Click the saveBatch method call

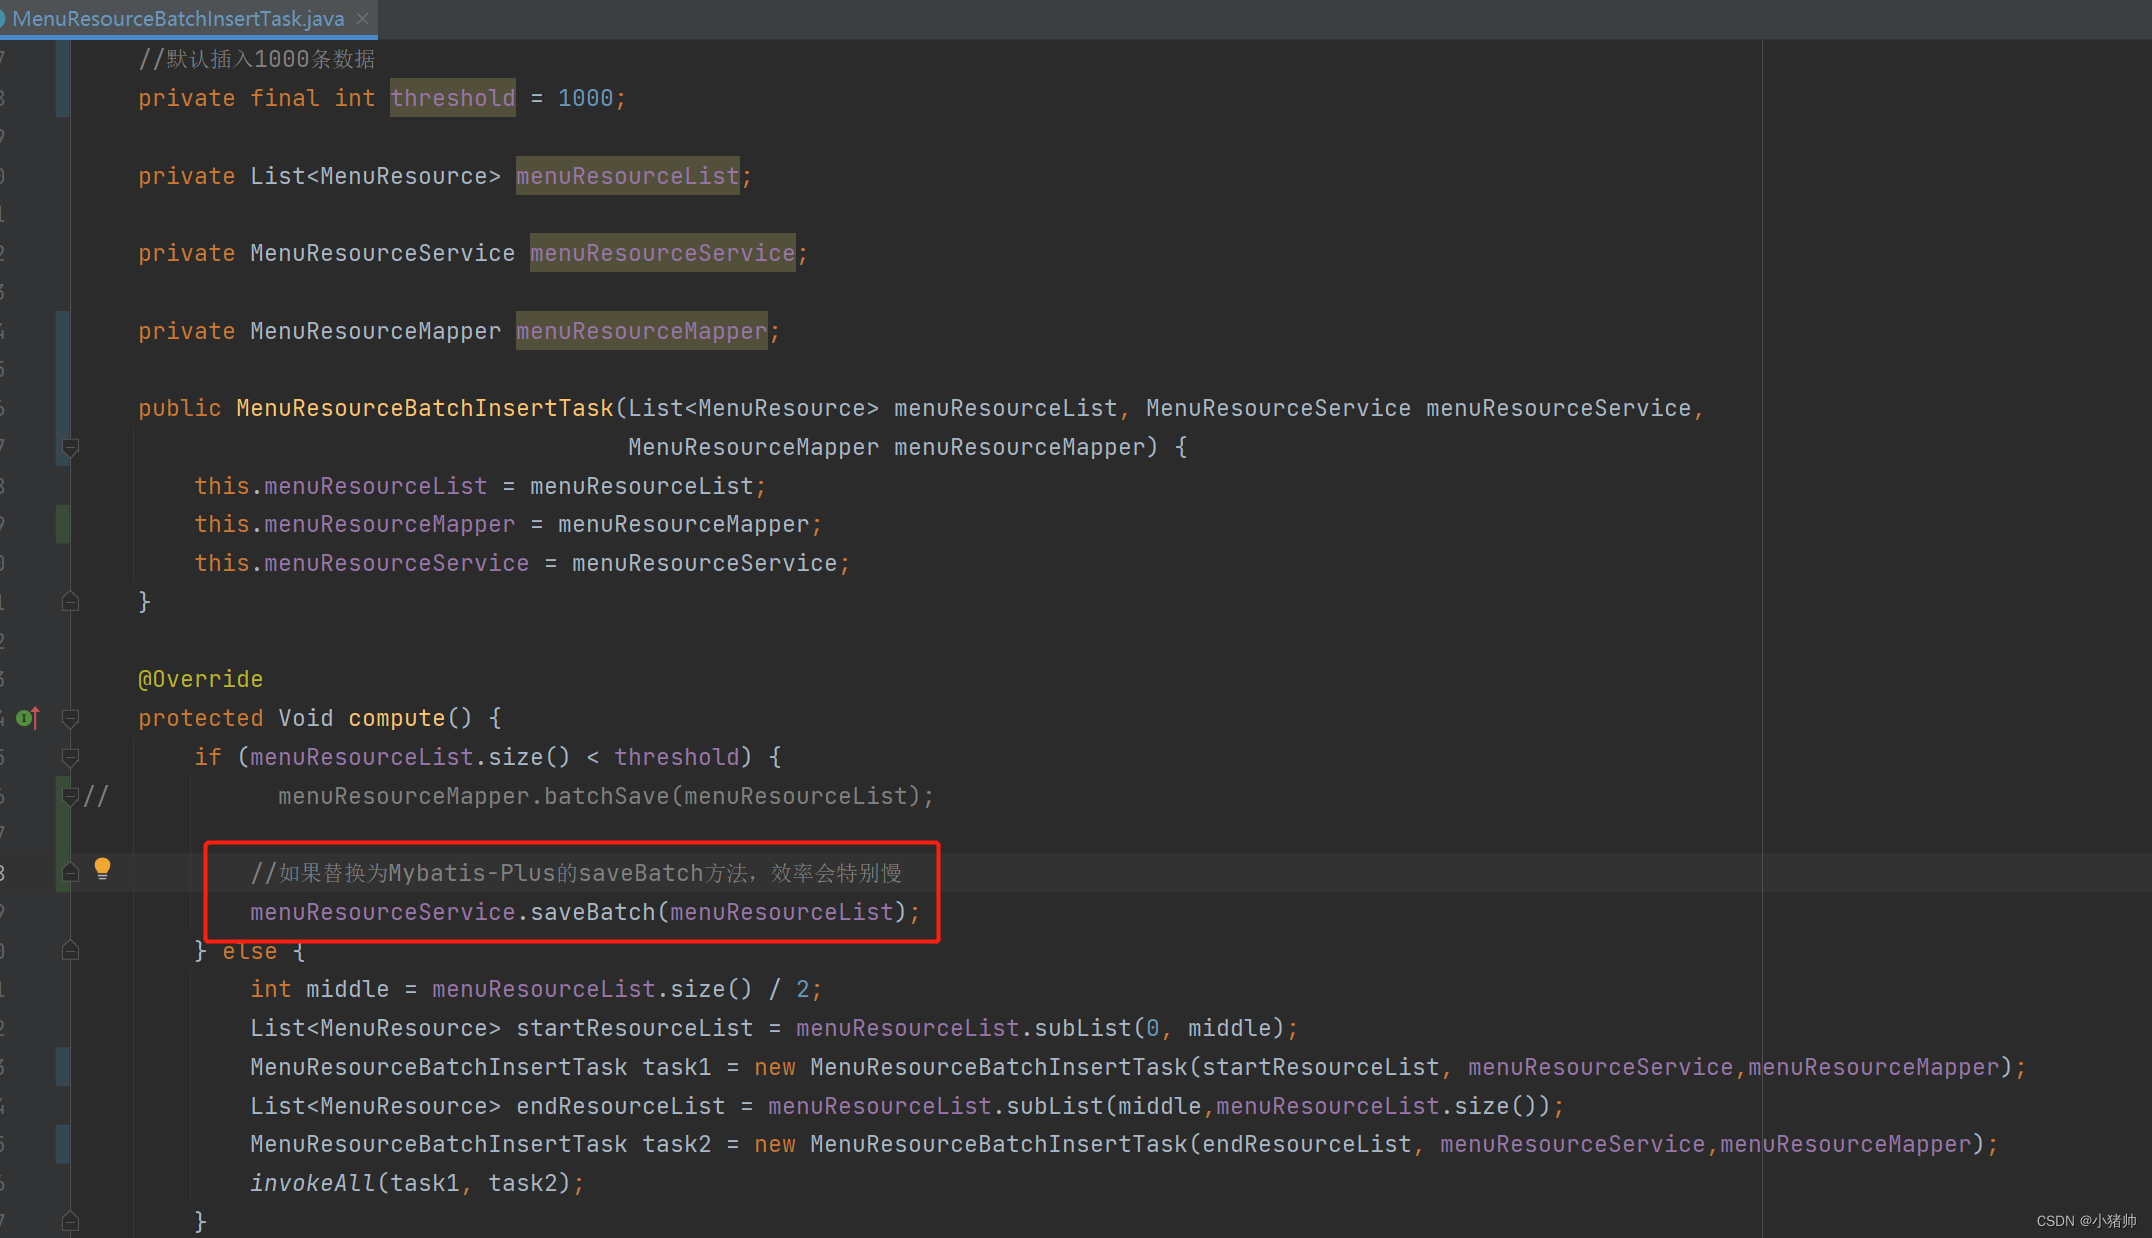[x=591, y=912]
